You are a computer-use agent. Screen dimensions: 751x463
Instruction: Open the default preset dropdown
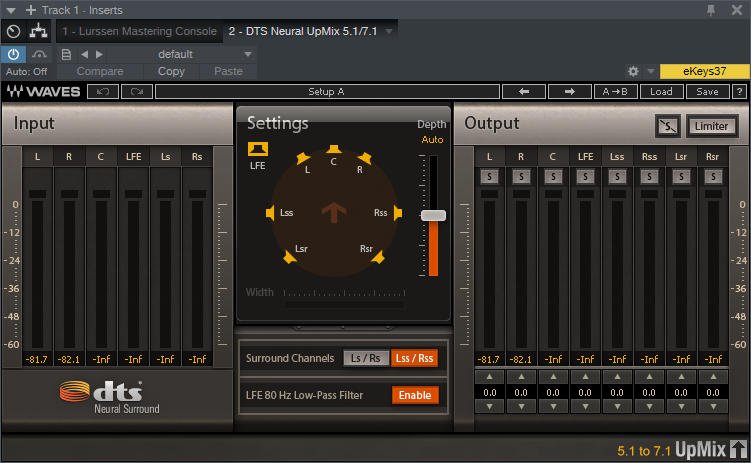click(x=248, y=55)
